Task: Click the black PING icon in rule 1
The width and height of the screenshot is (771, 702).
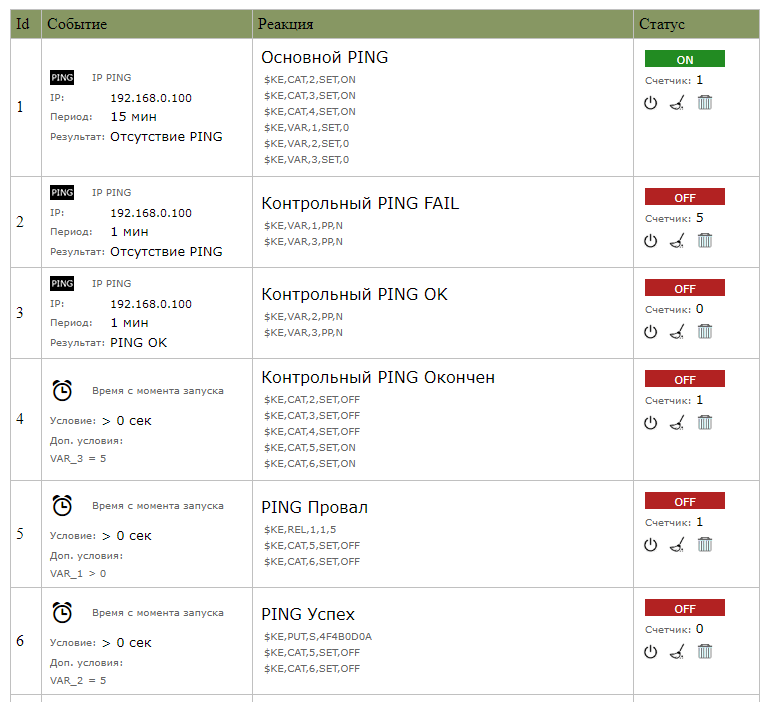Action: click(62, 77)
